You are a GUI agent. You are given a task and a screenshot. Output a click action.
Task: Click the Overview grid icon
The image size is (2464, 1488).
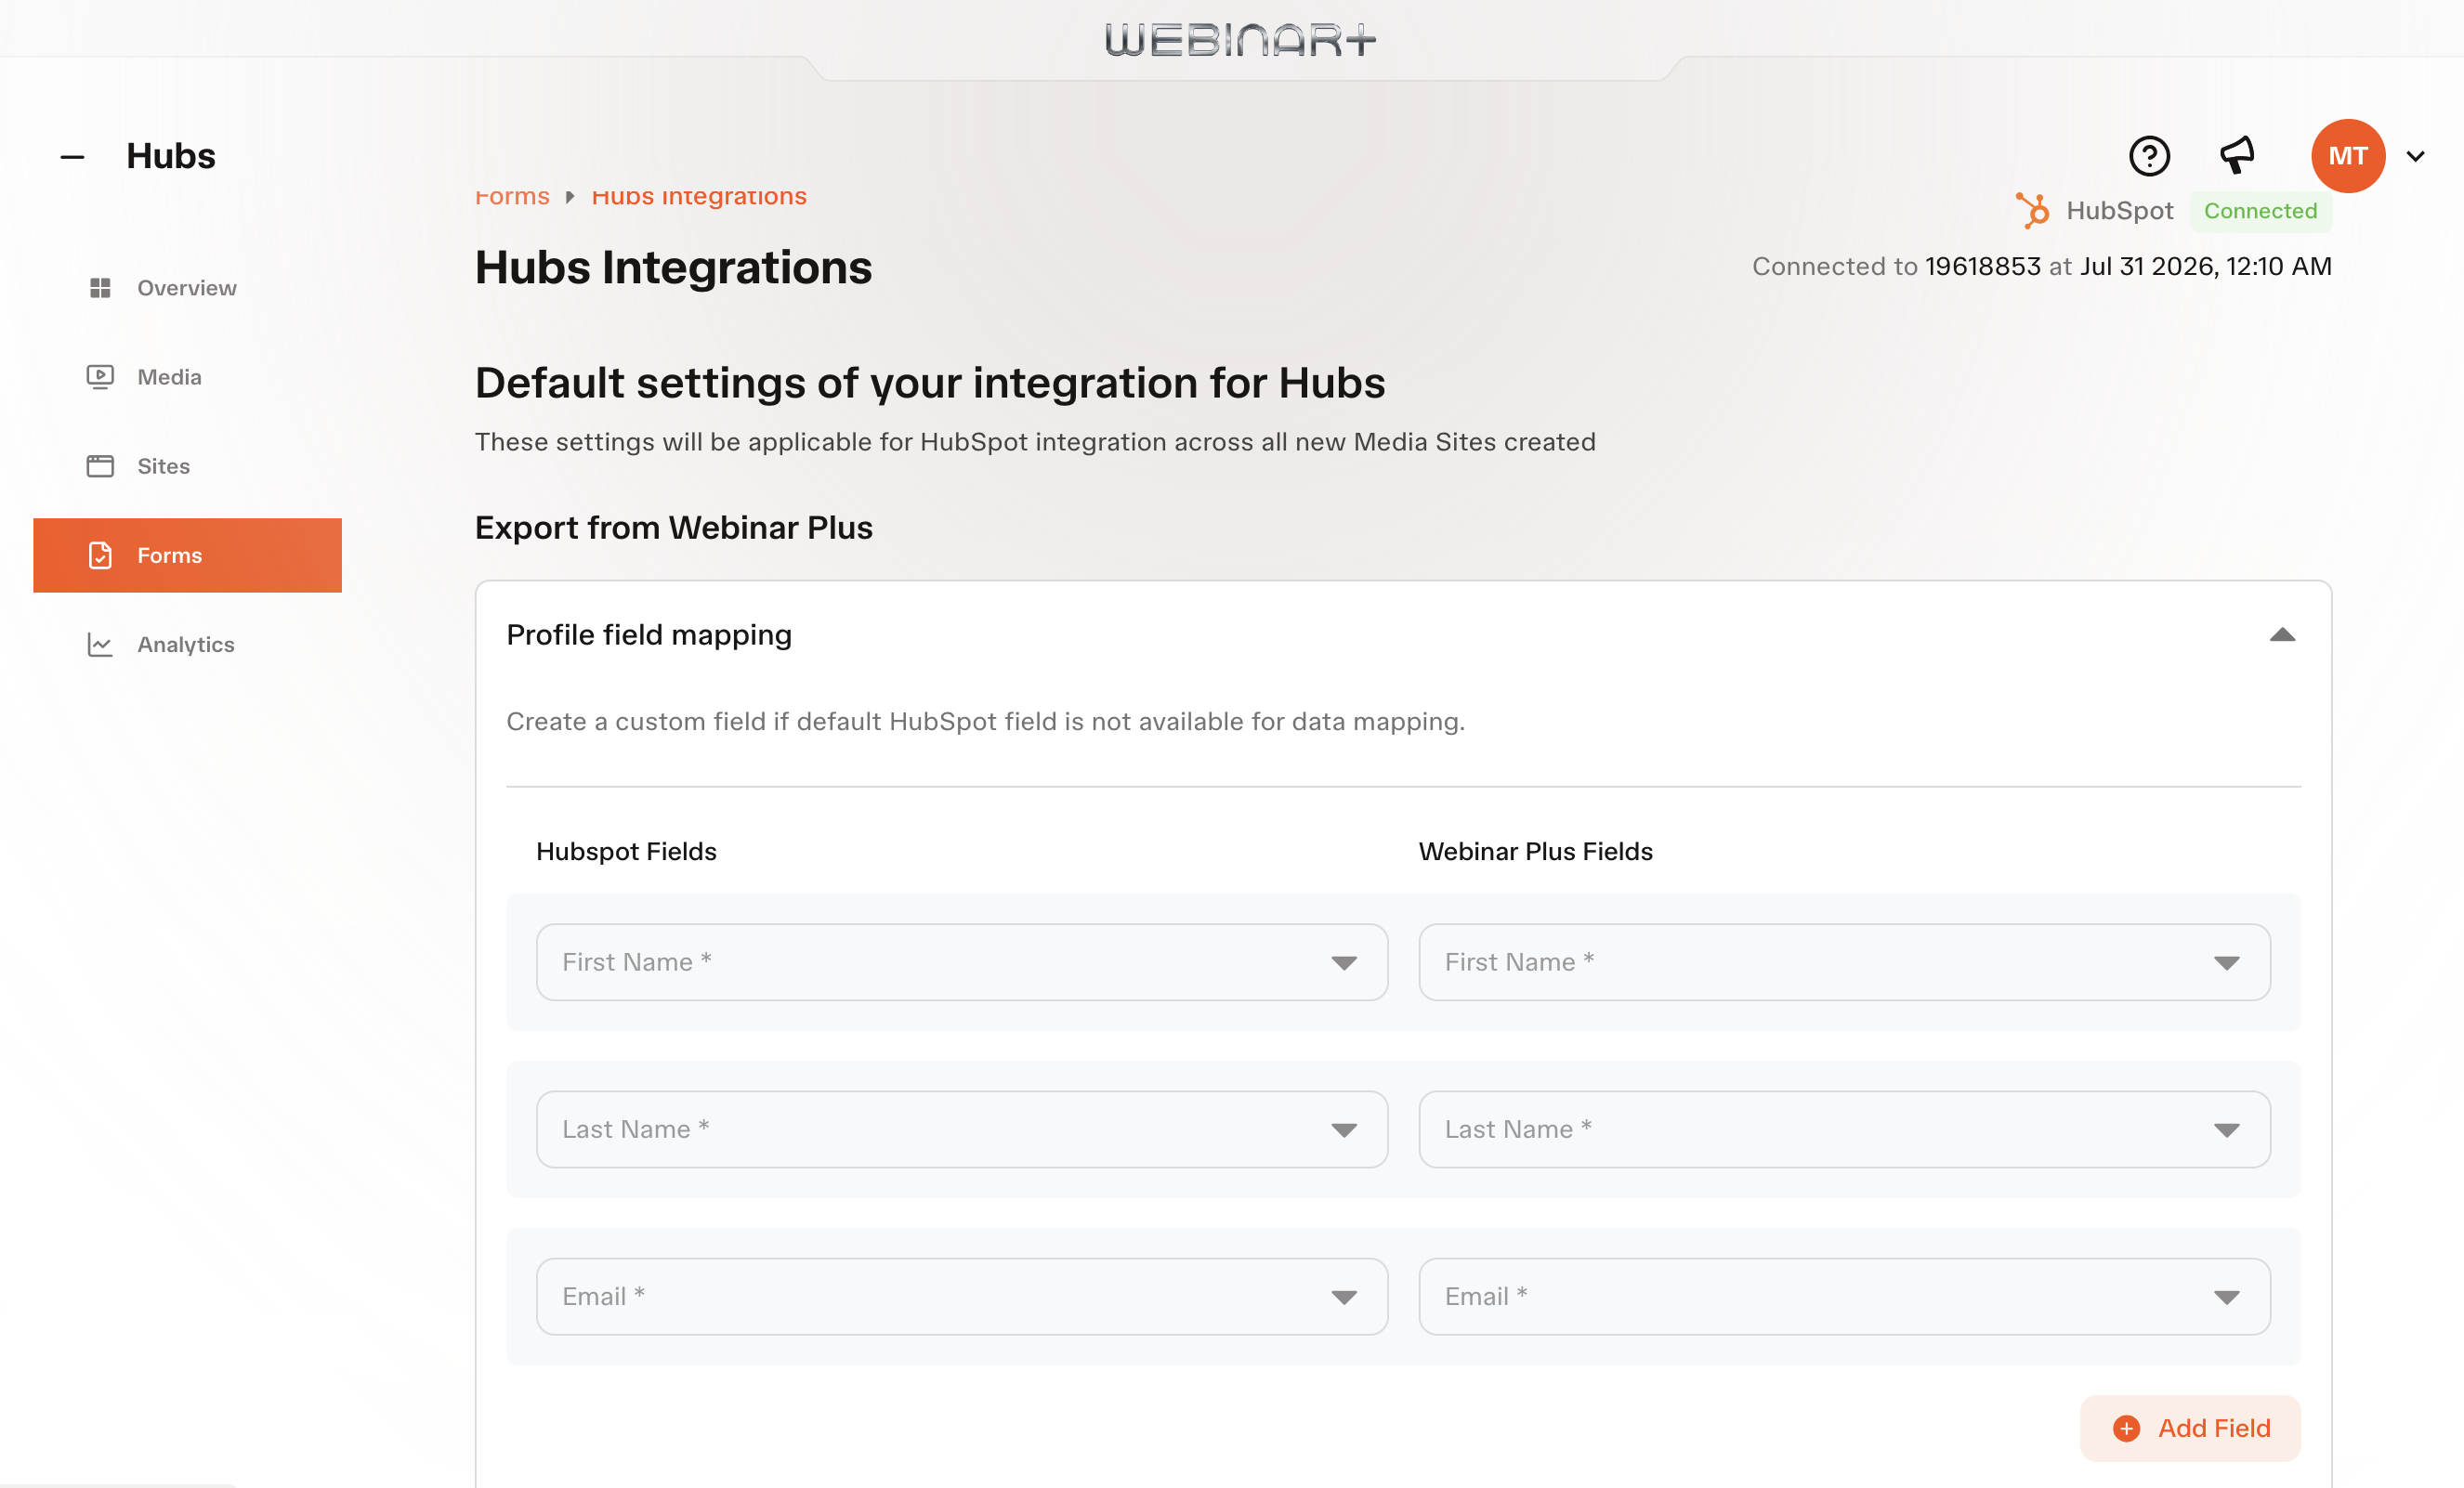(x=100, y=288)
